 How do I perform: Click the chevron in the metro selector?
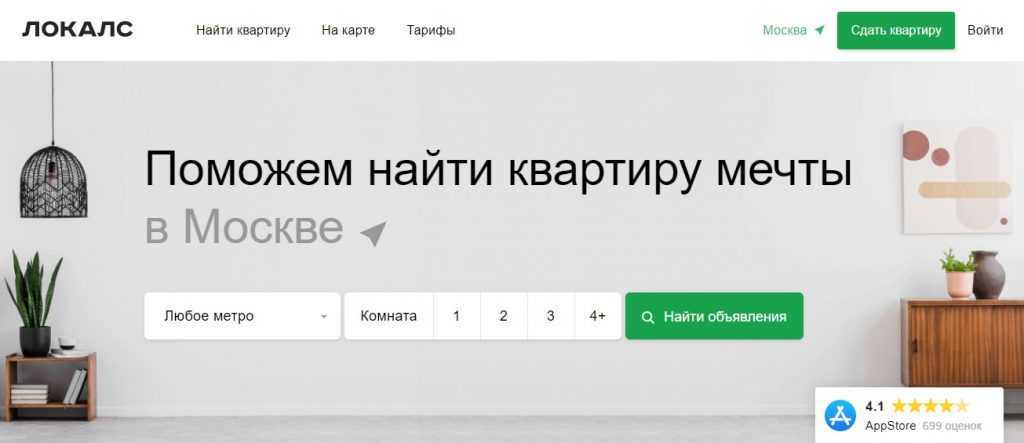click(323, 317)
